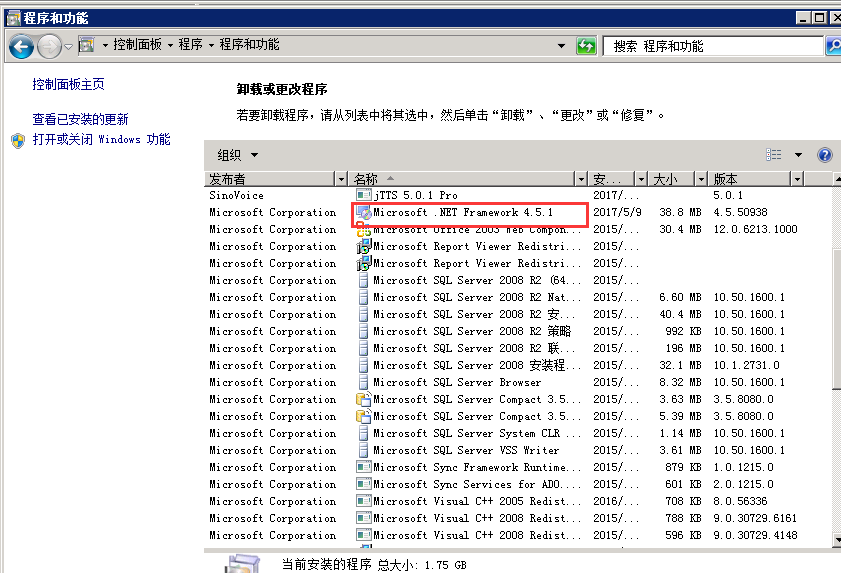This screenshot has width=841, height=573.
Task: Open the 大小 column filter dropdown
Action: [x=701, y=179]
